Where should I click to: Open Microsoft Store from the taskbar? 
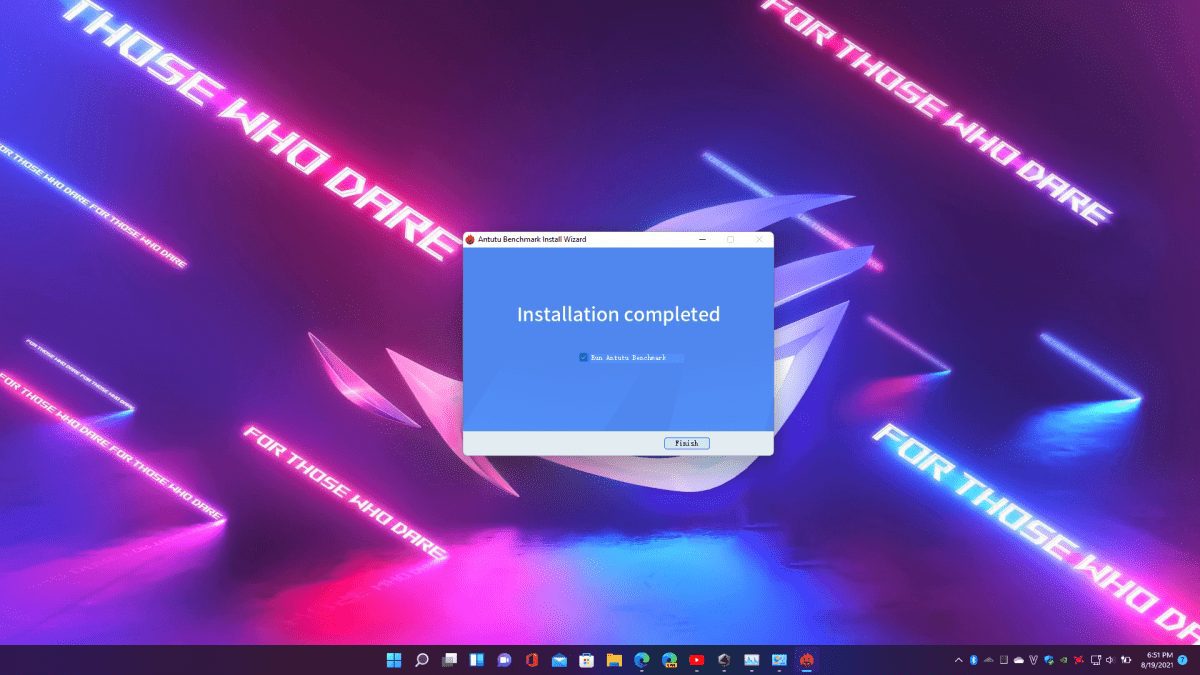coord(587,660)
